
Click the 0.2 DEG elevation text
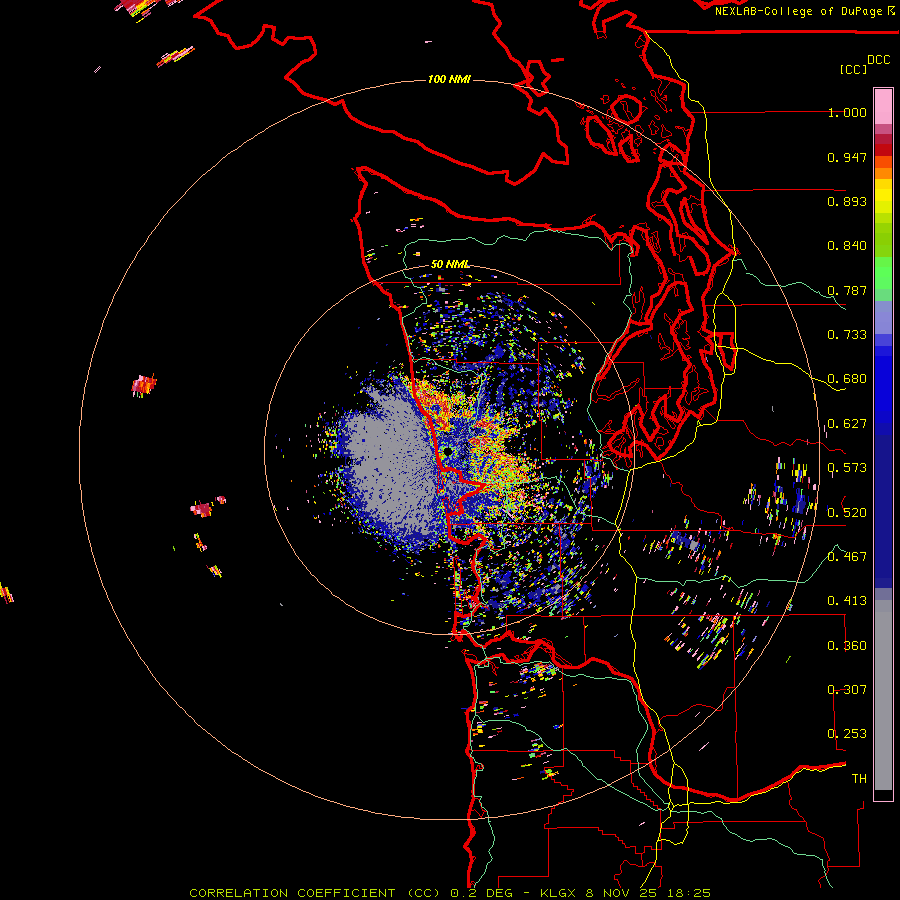click(482, 893)
